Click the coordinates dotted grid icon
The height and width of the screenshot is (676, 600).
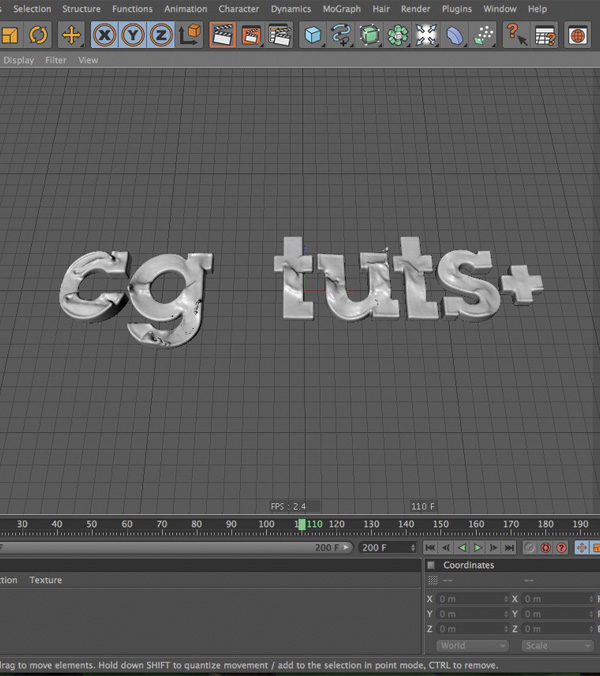432,581
